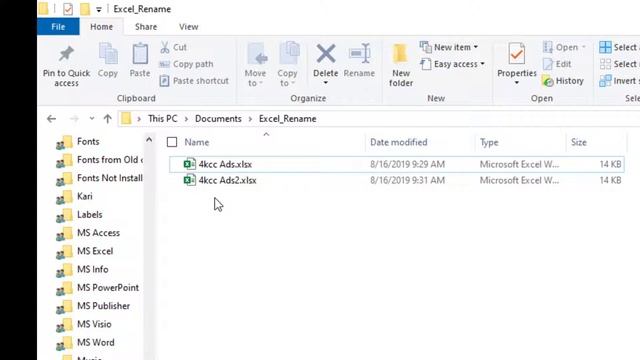640x360 pixels.
Task: Expand the Properties dropdown arrow
Action: tap(517, 83)
